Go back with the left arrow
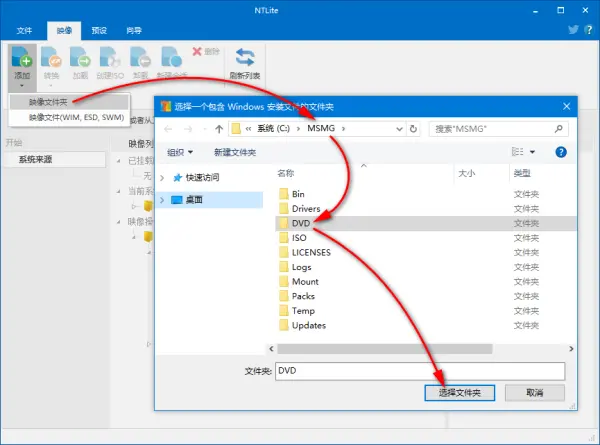This screenshot has width=600, height=445. [168, 129]
